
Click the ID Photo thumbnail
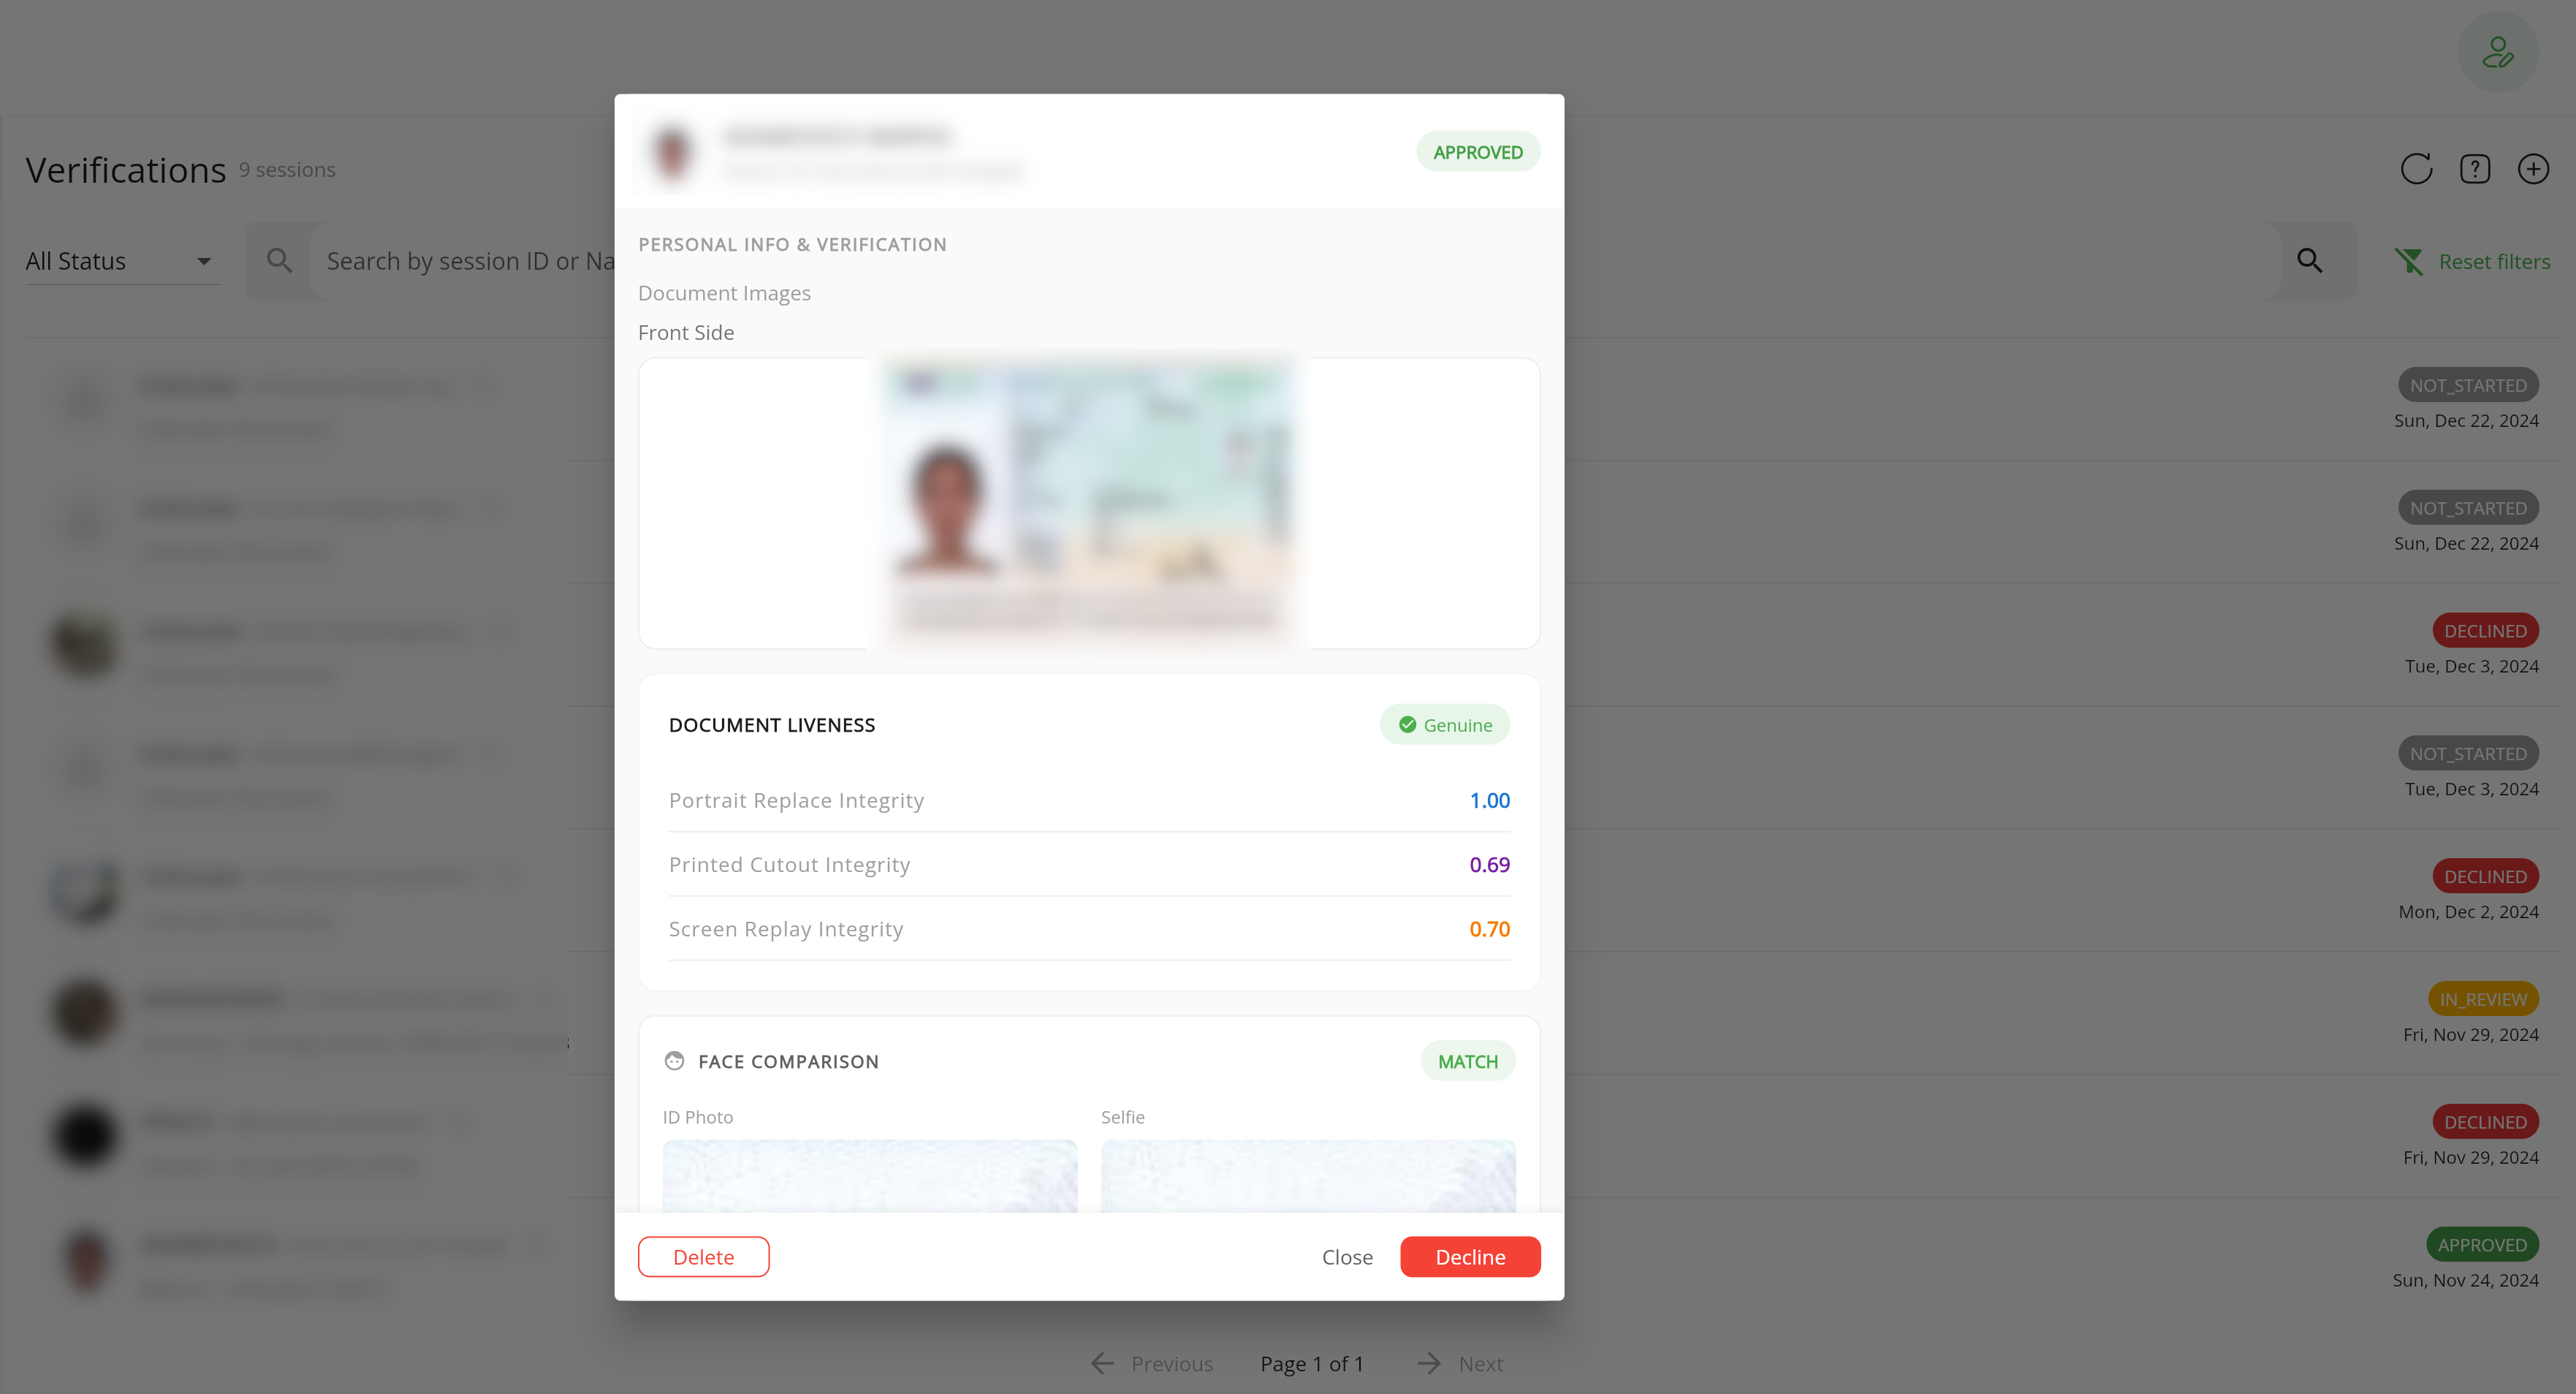pos(870,1176)
